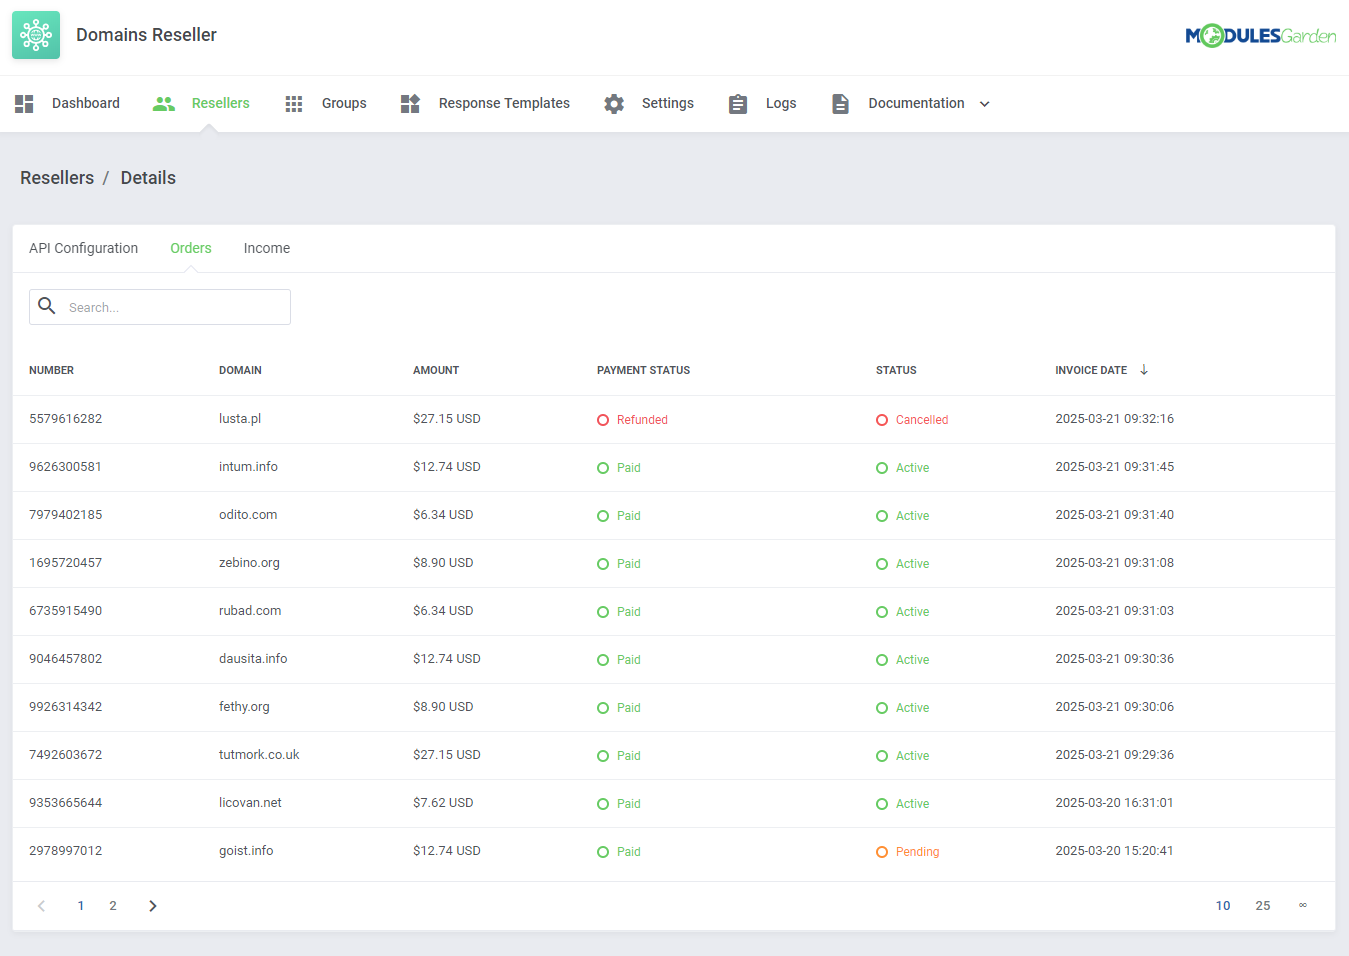This screenshot has height=956, width=1349.
Task: View Logs using the clipboard icon
Action: (x=737, y=103)
